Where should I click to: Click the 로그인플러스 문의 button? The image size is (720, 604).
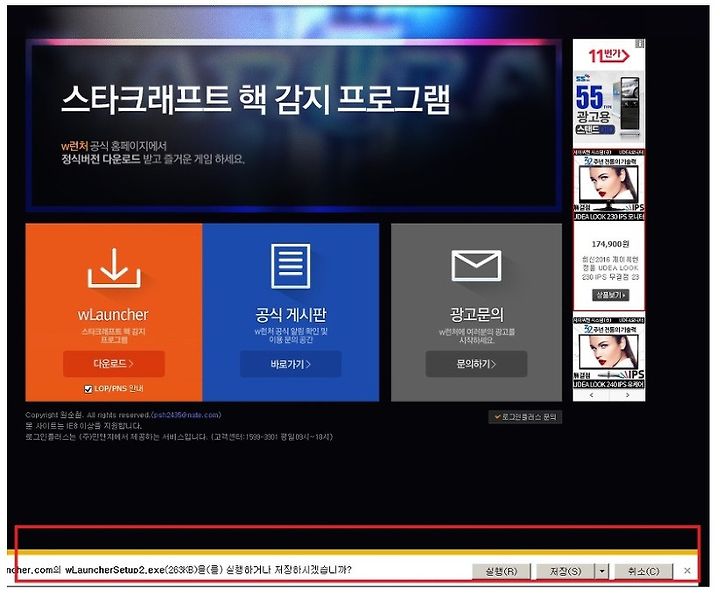point(525,417)
